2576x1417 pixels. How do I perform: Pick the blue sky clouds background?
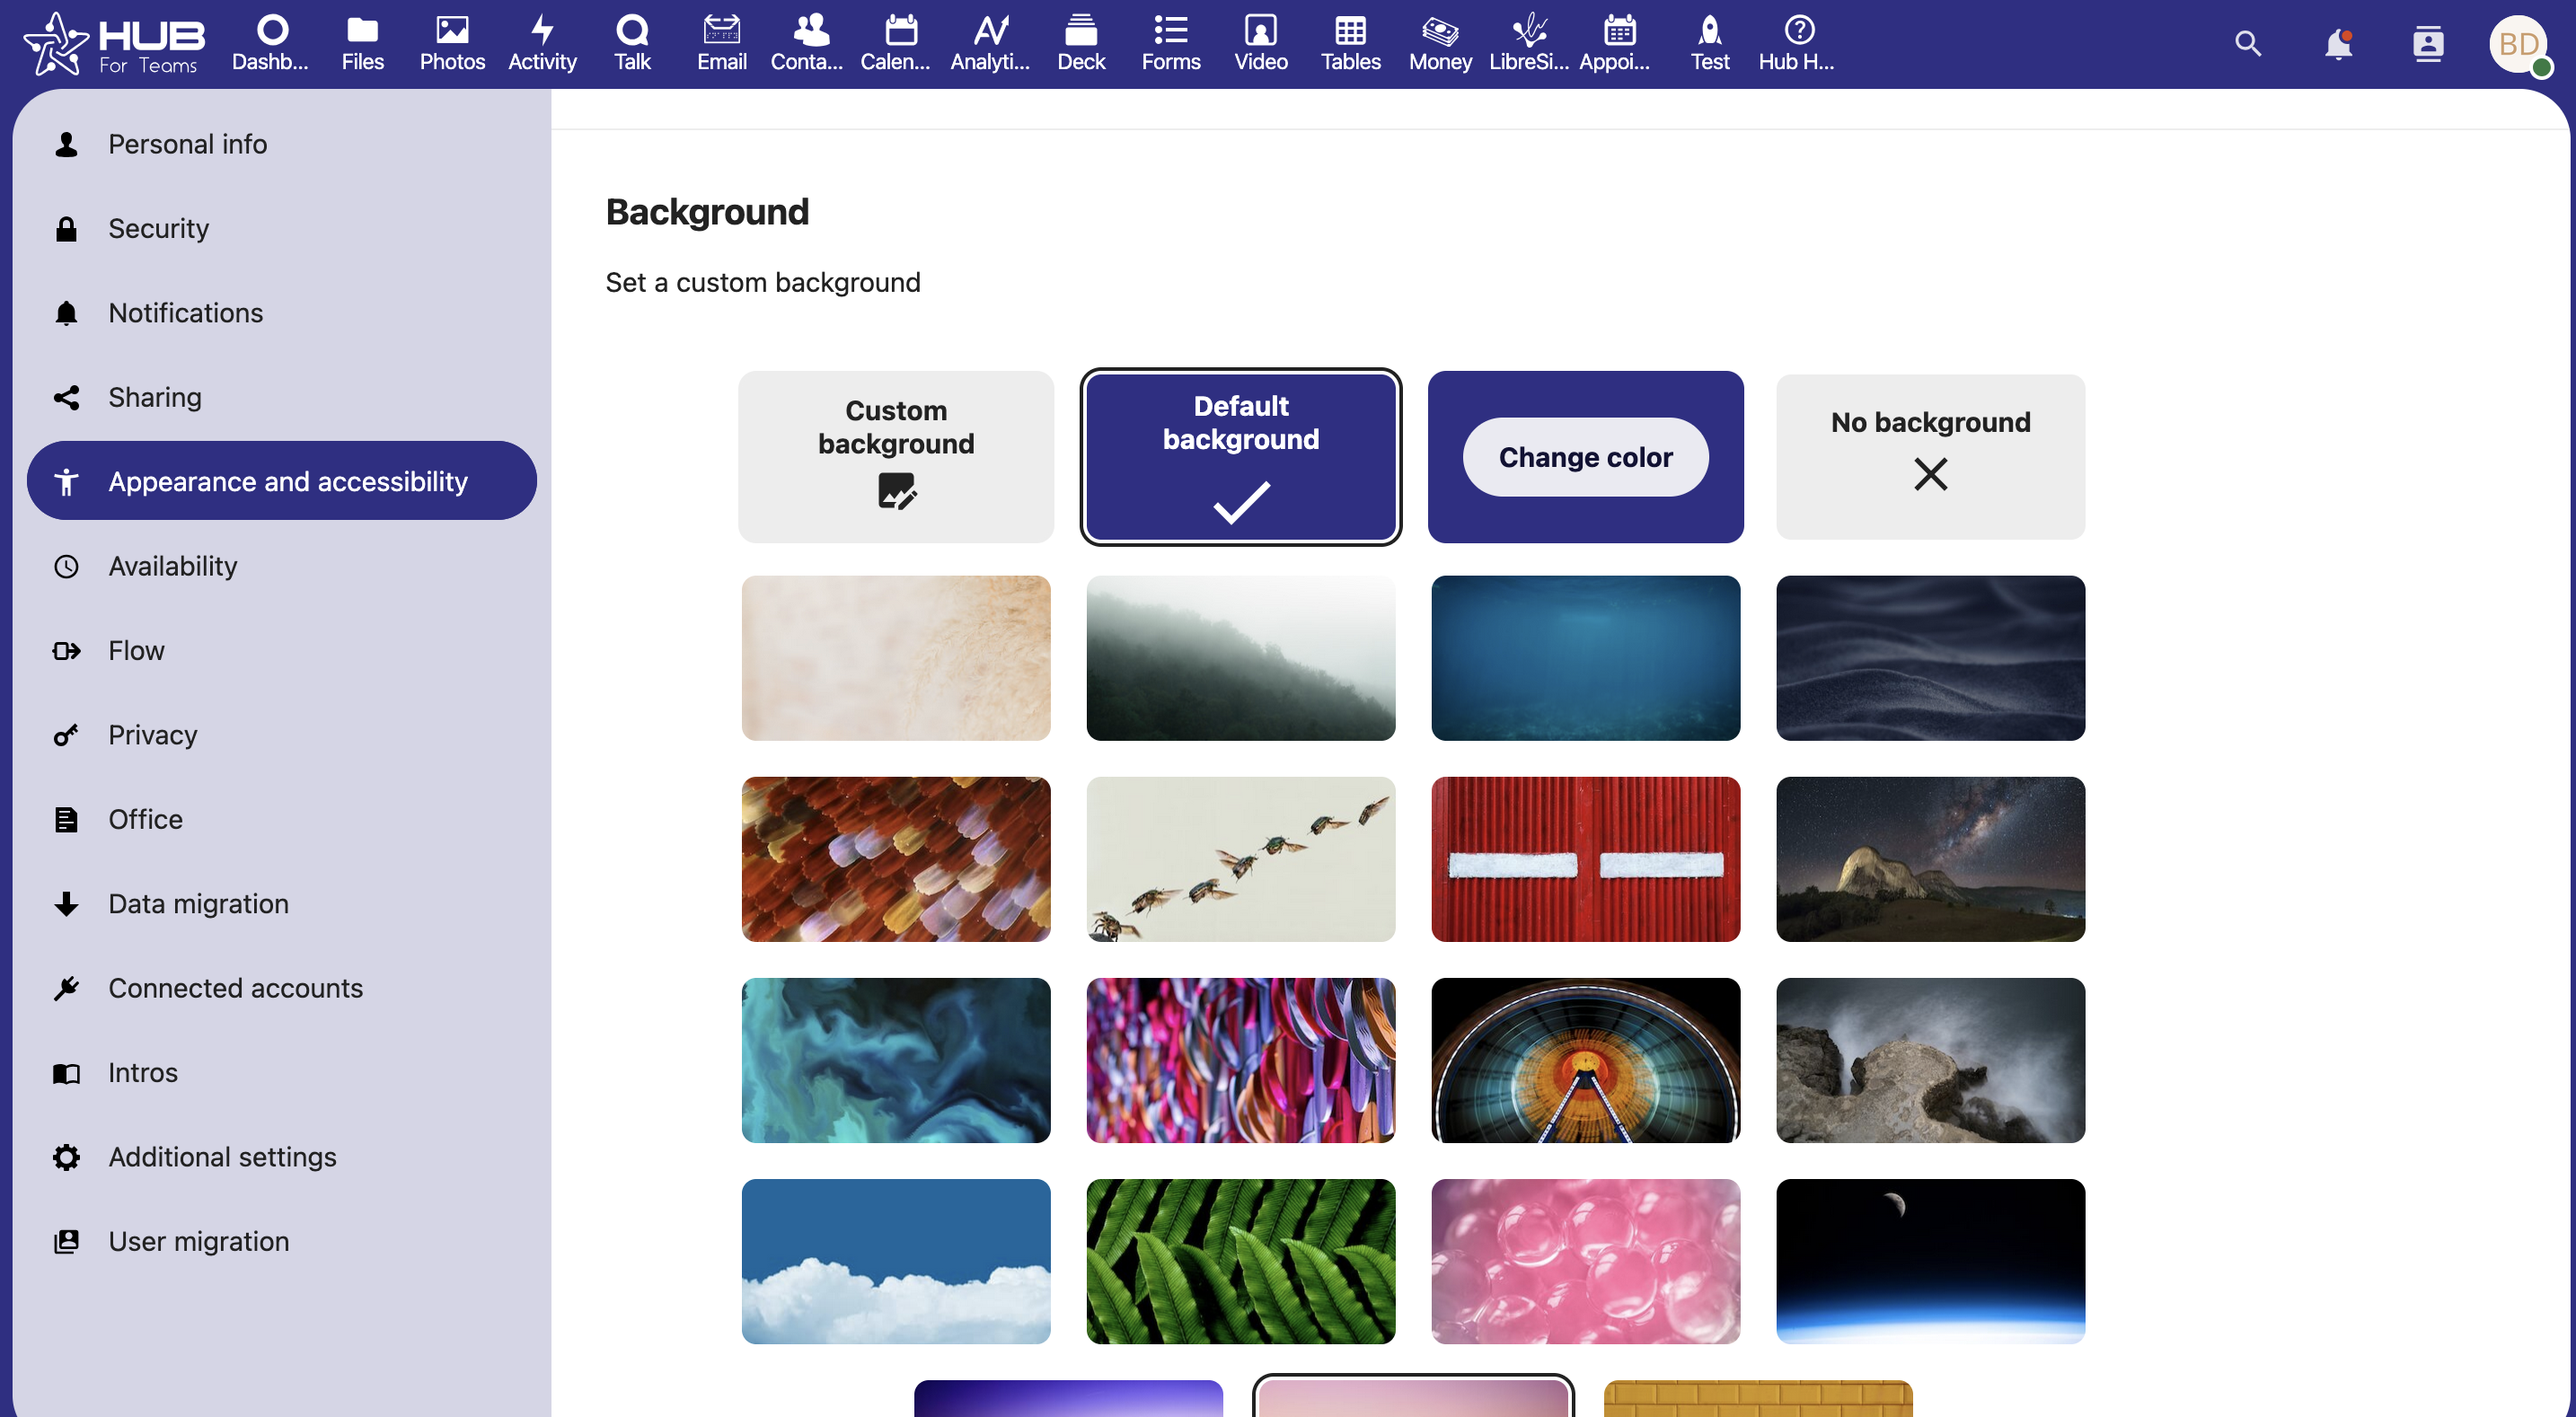896,1261
